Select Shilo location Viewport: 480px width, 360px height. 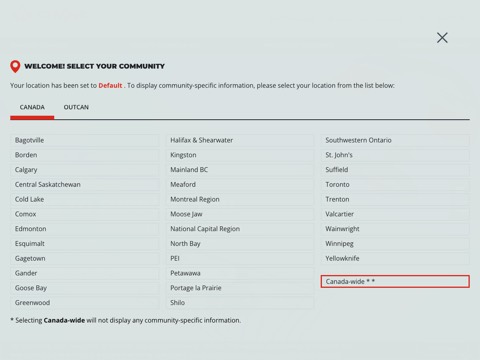(240, 303)
